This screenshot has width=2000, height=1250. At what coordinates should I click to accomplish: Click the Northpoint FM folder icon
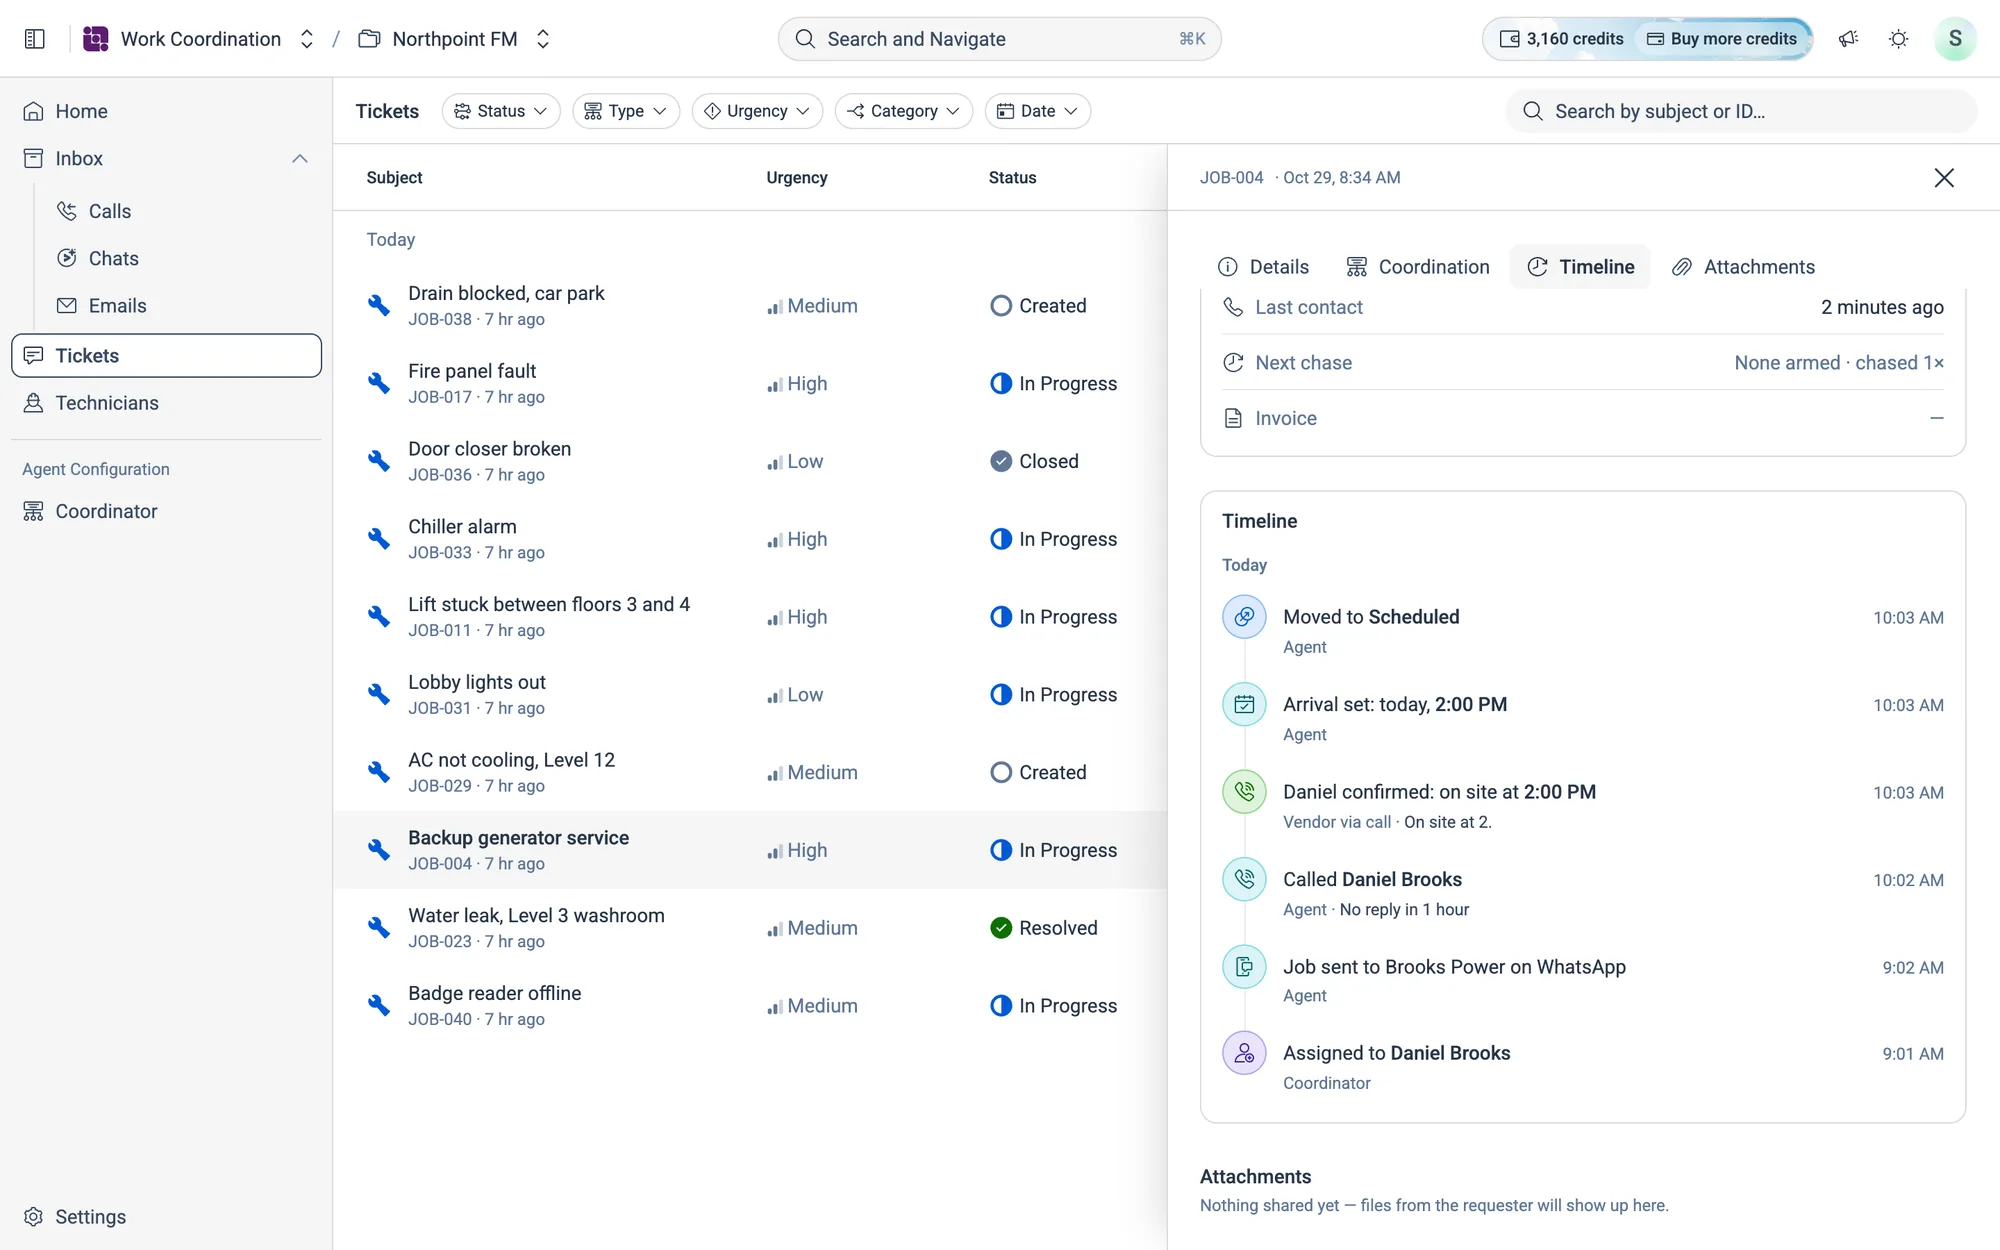(x=369, y=39)
